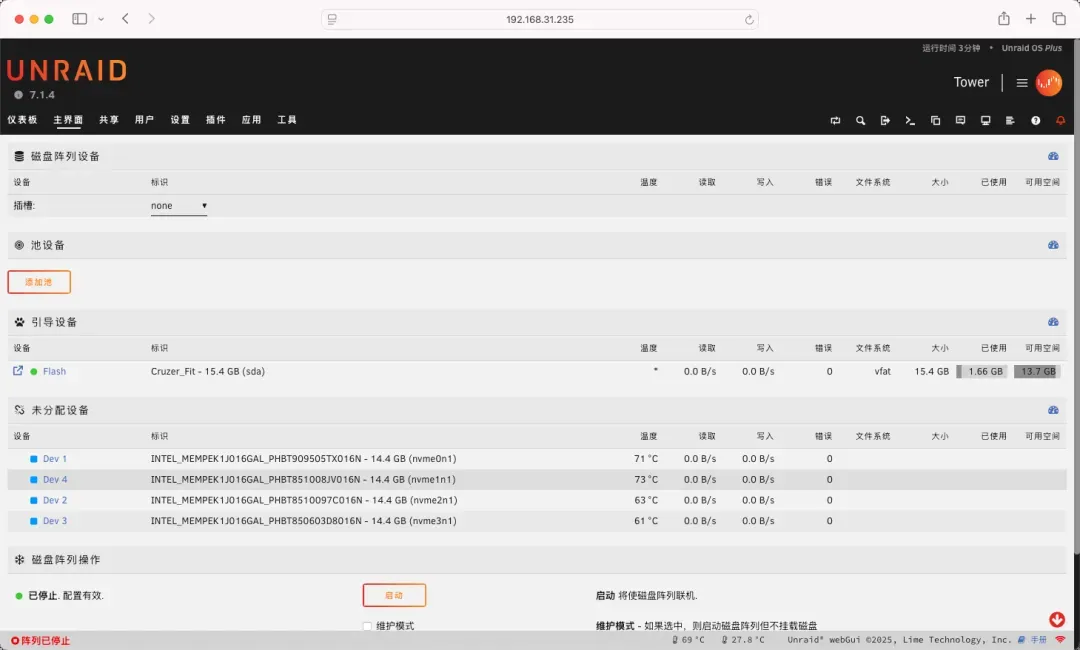The height and width of the screenshot is (650, 1080).
Task: Open the system info monitor icon
Action: [985, 121]
